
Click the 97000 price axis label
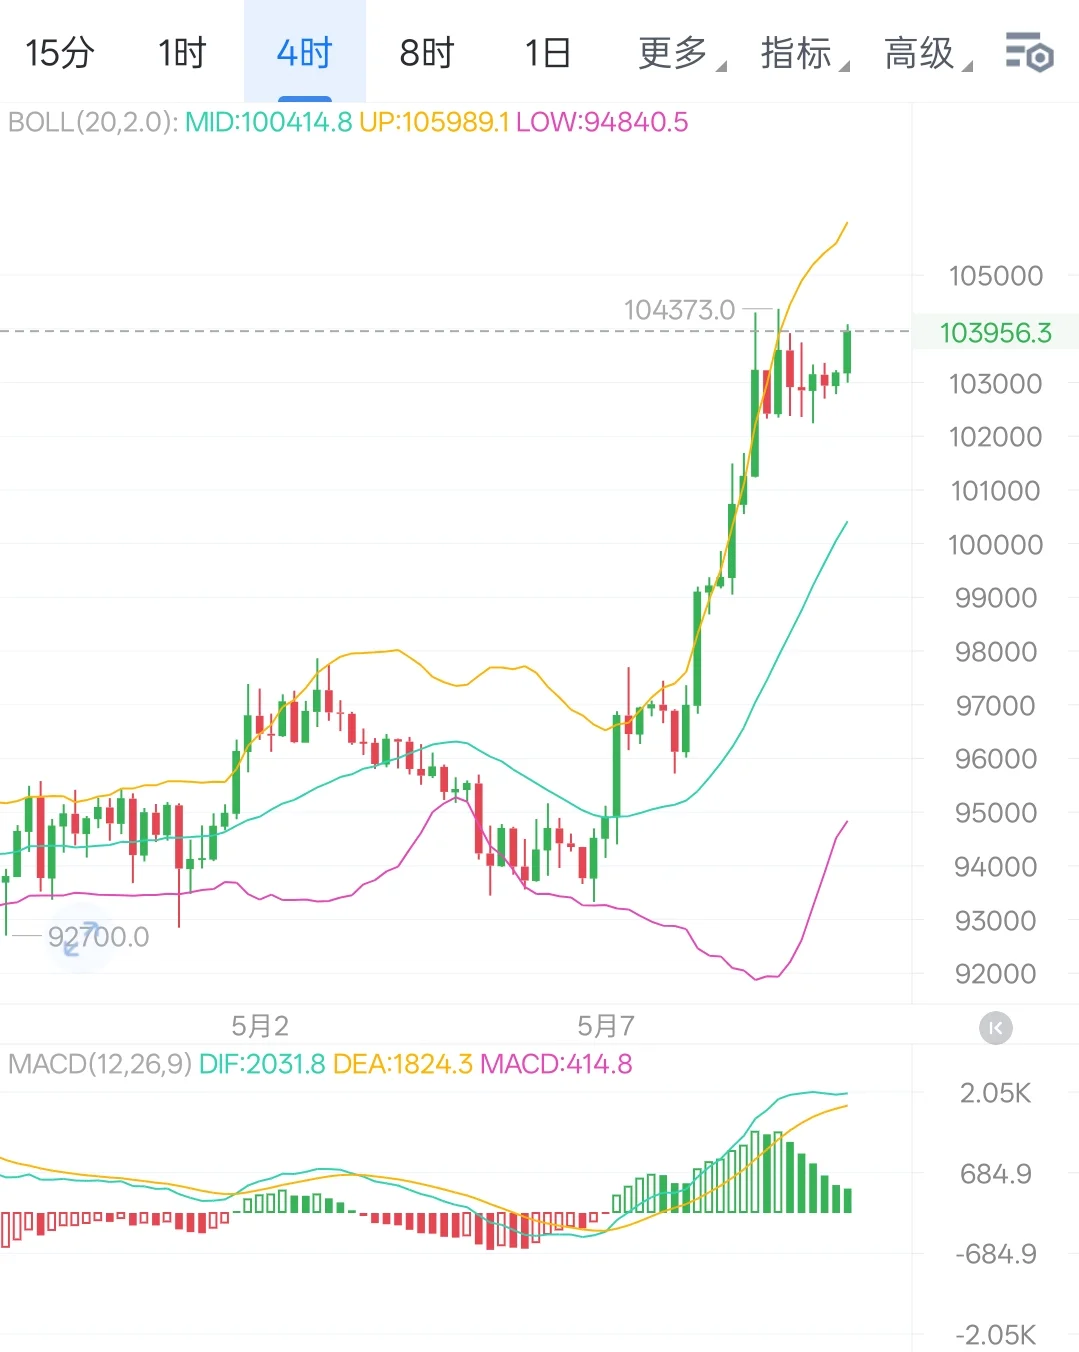point(995,706)
